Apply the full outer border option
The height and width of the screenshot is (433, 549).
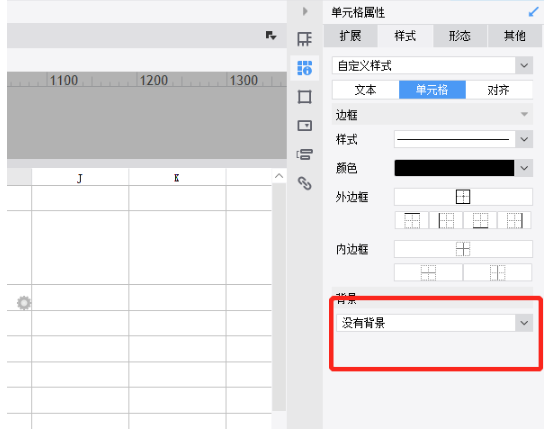click(463, 197)
